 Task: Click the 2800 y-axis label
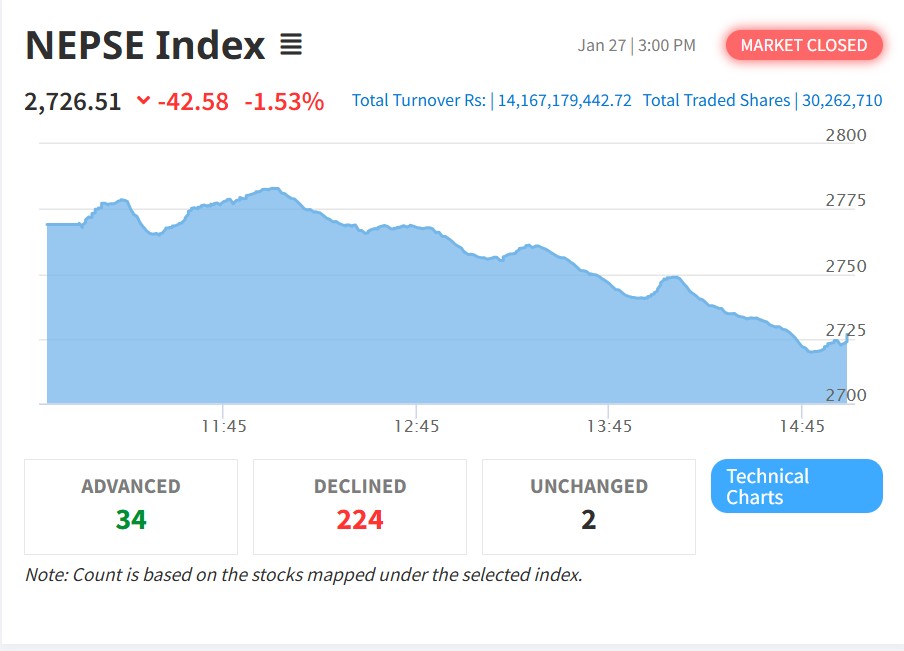point(846,135)
